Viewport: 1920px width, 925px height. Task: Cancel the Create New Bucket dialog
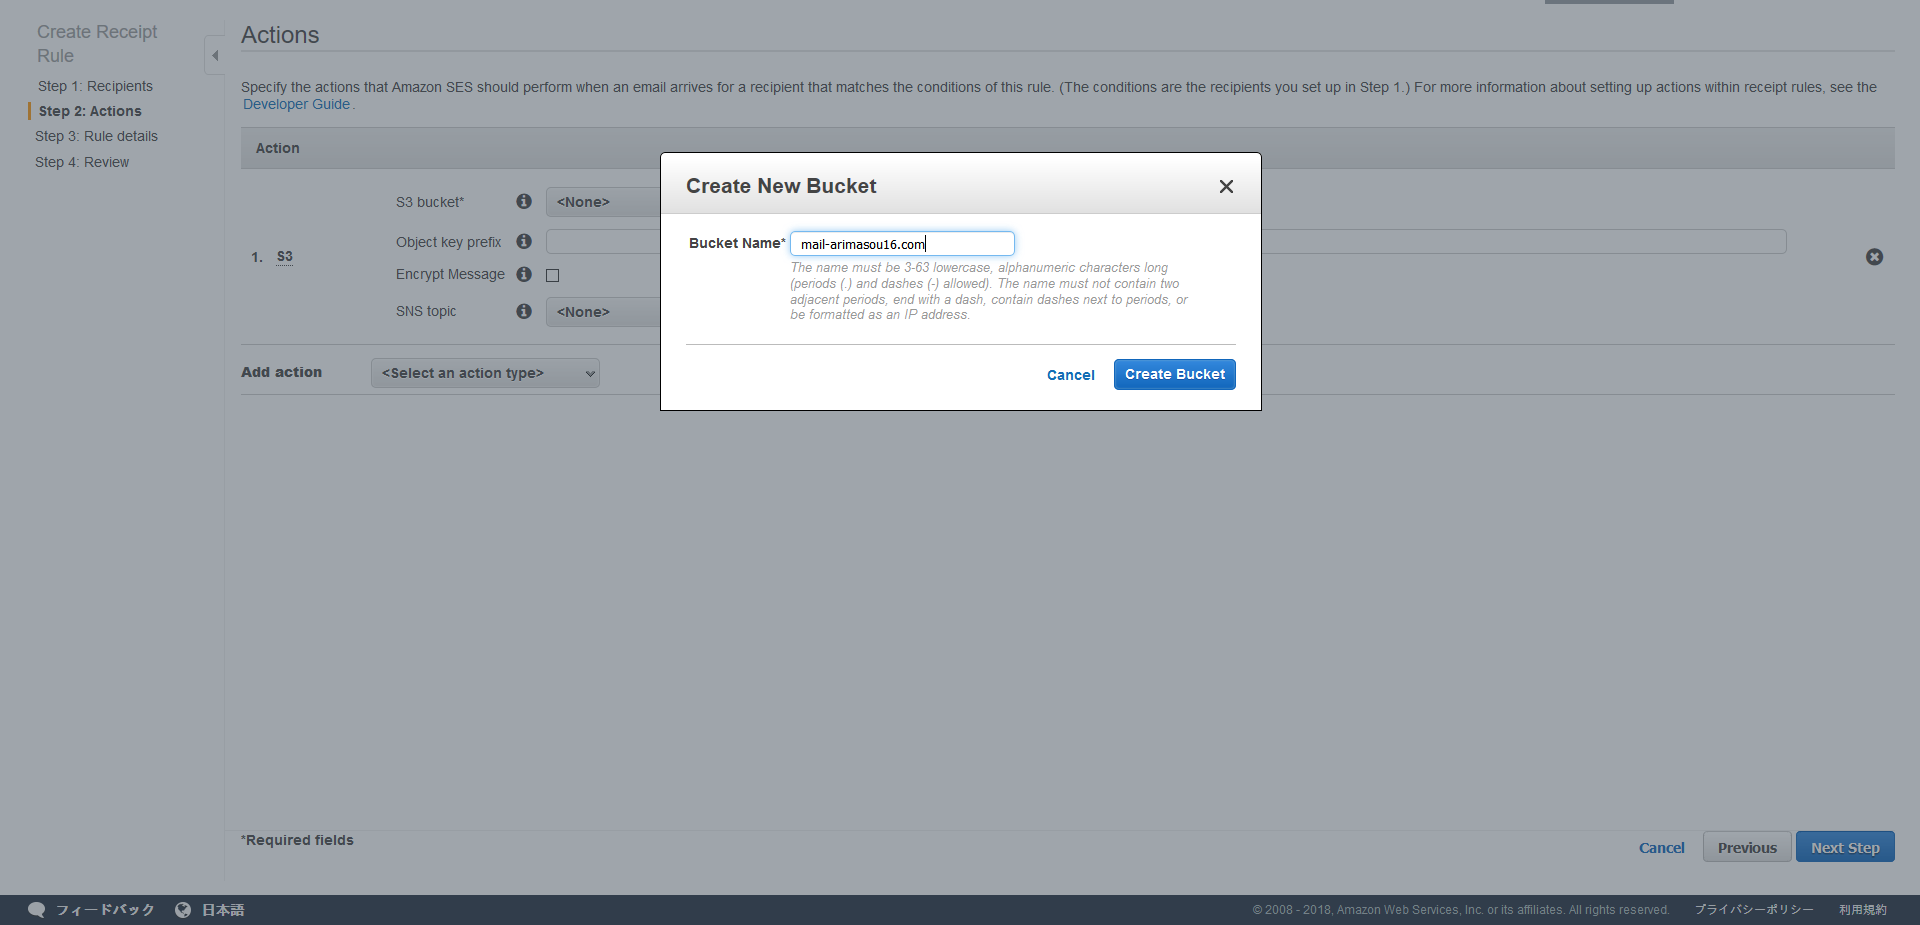(1070, 375)
